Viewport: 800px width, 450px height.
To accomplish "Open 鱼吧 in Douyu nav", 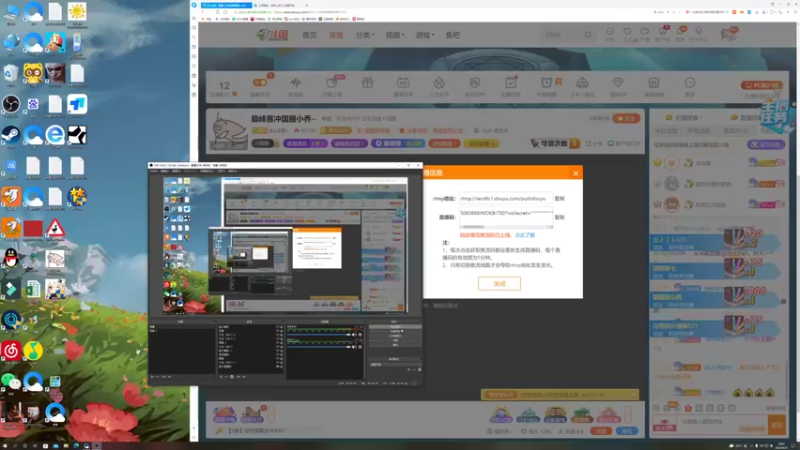I will tap(453, 35).
